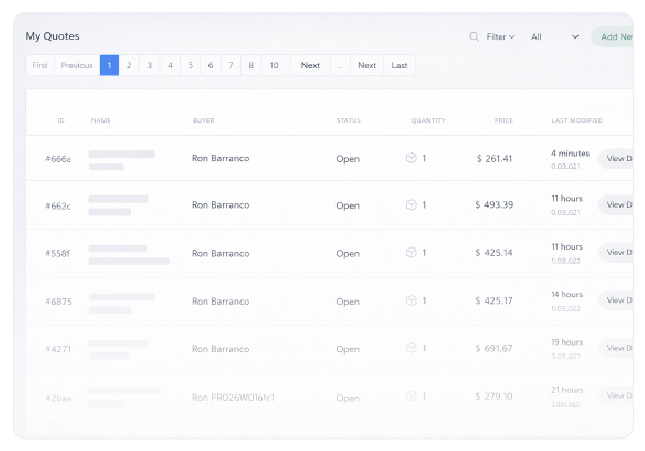Click the My Quotes heading

point(53,36)
